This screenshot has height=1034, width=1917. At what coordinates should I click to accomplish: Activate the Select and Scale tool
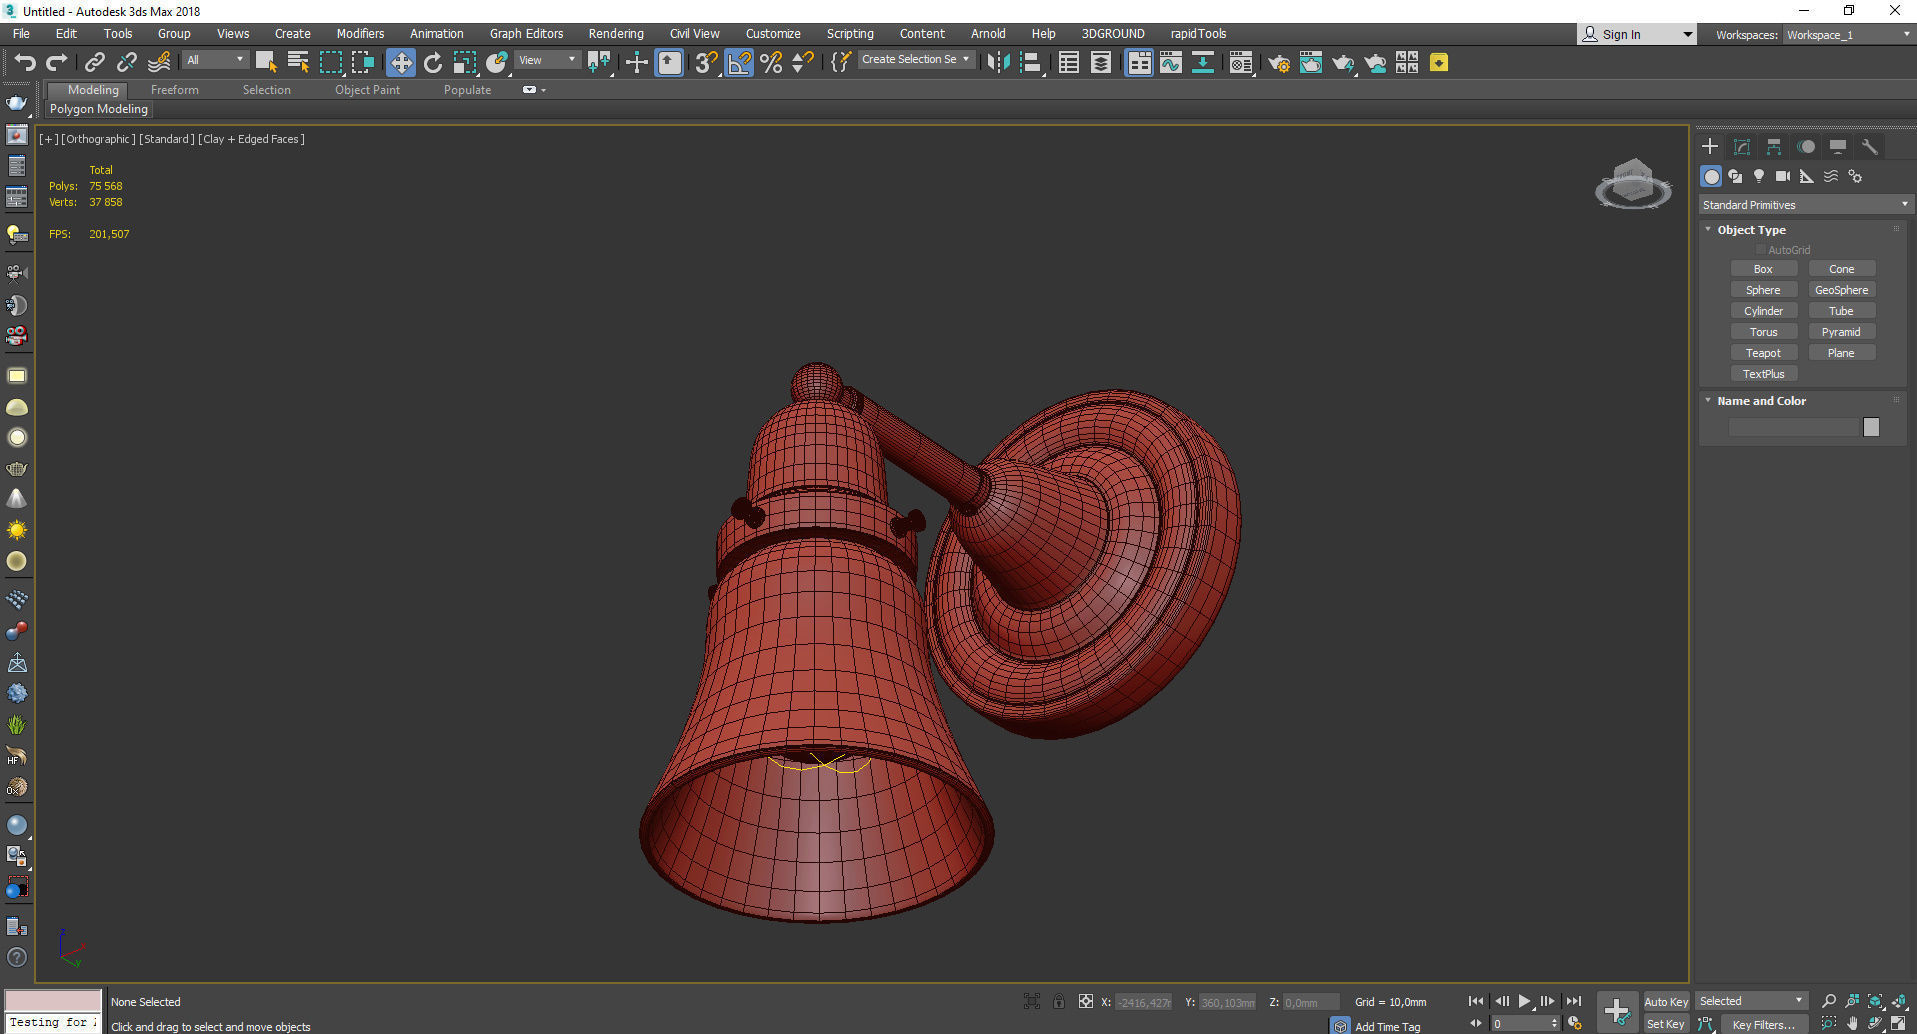pos(465,63)
